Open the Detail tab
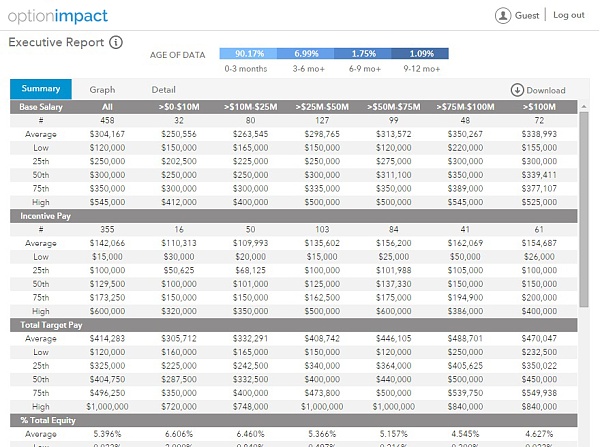The width and height of the screenshot is (600, 447). tap(163, 89)
